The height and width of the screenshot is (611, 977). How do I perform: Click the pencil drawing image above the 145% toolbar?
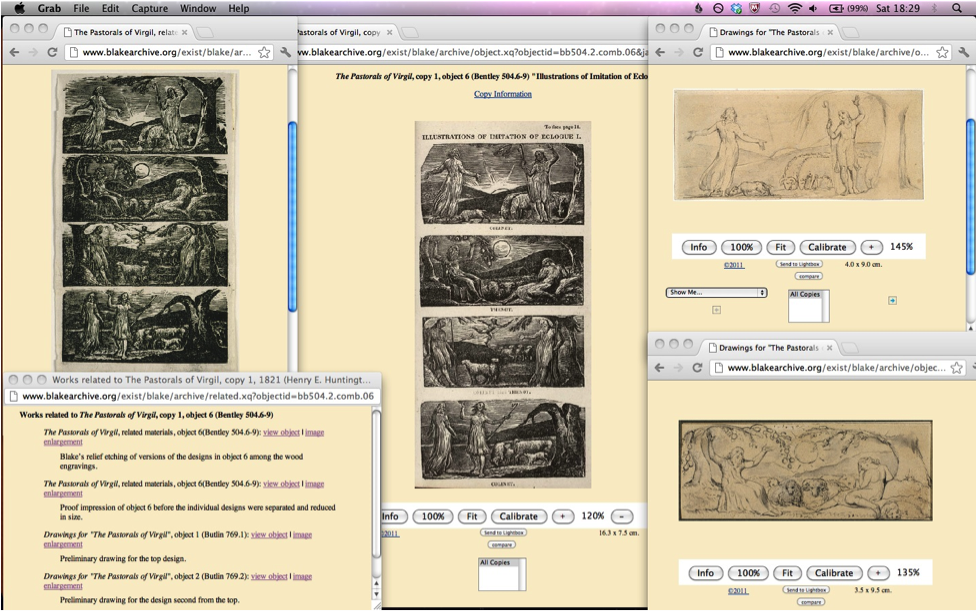[799, 145]
